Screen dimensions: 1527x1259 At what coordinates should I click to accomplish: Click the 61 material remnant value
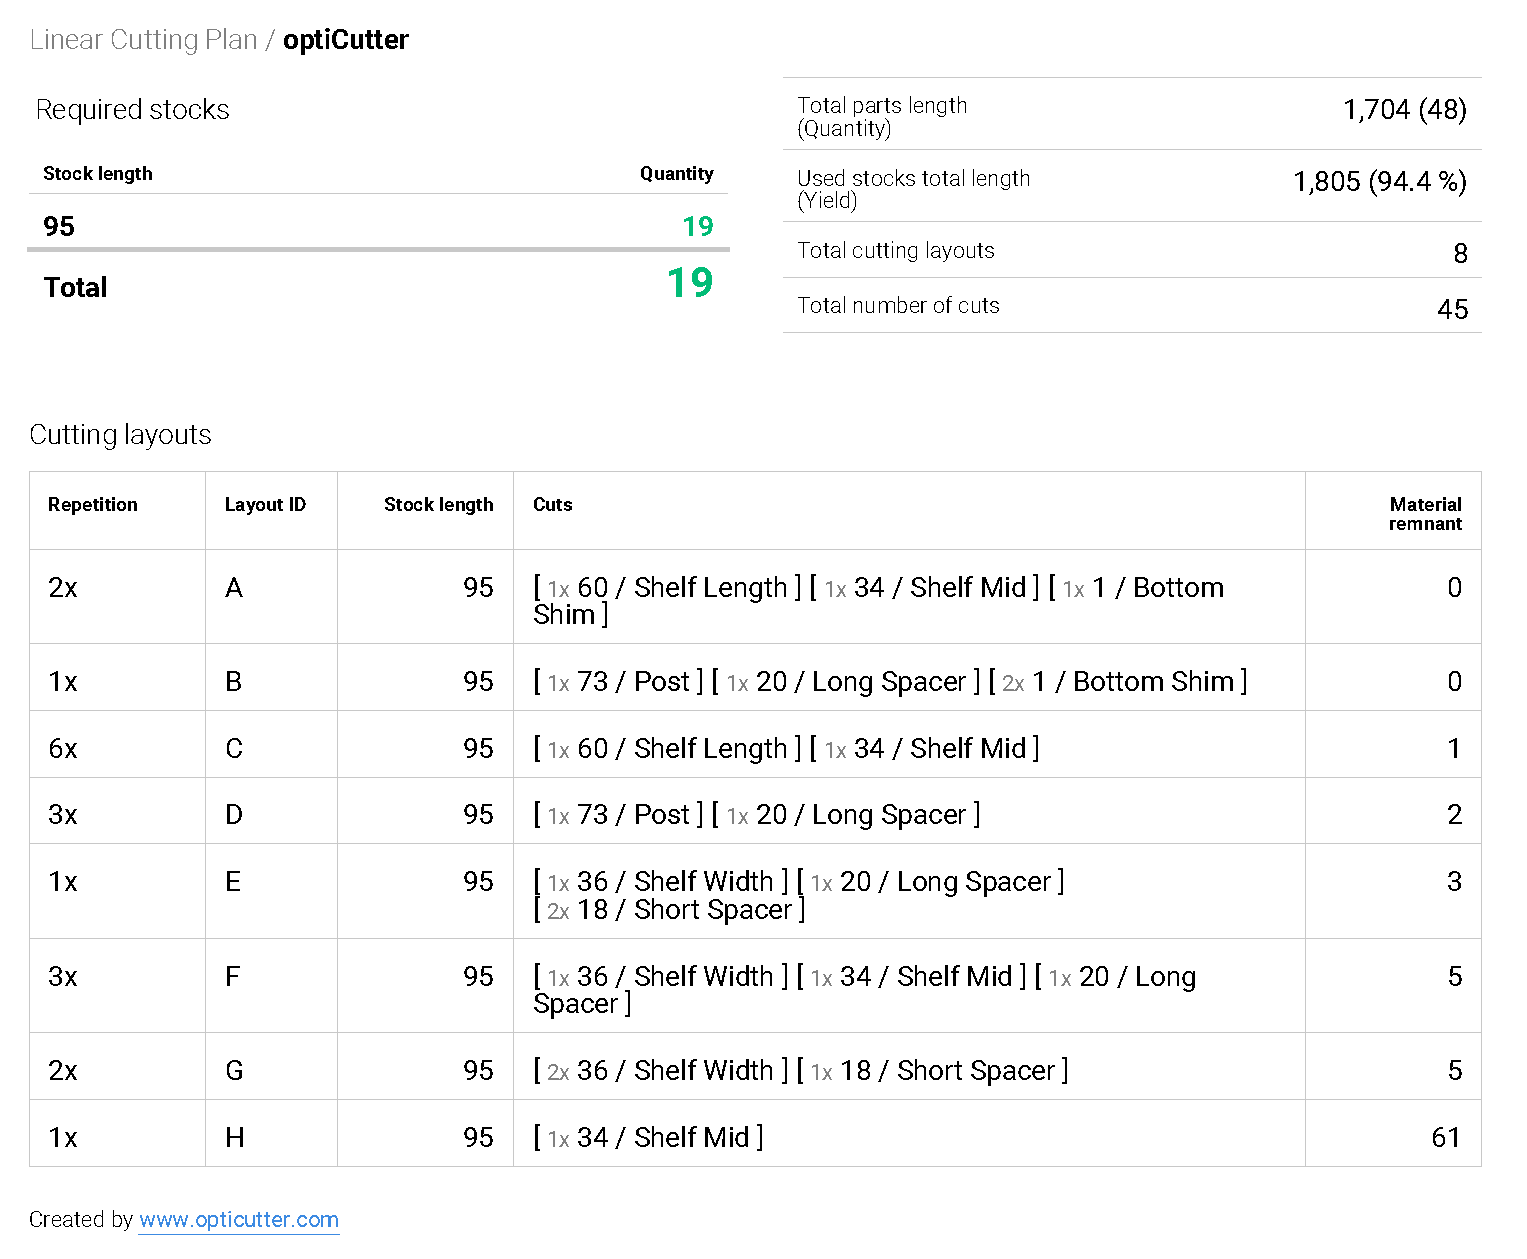(x=1446, y=1138)
